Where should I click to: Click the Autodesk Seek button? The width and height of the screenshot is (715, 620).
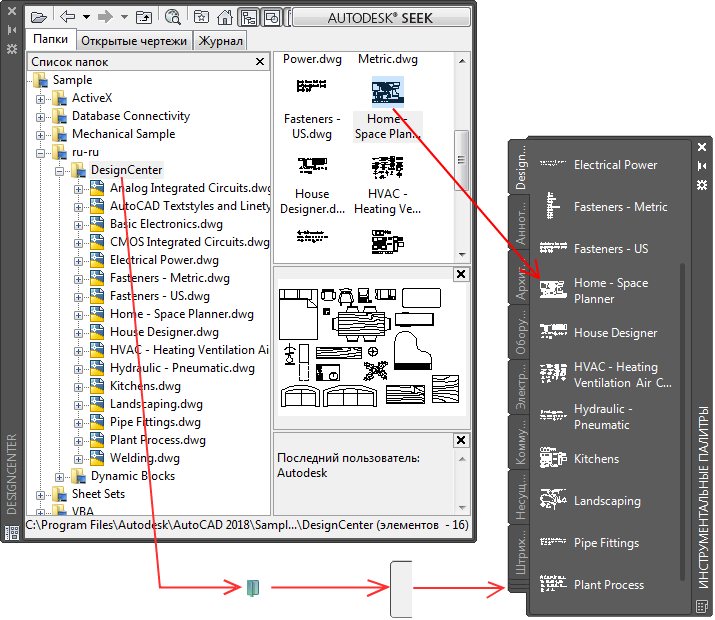[x=381, y=18]
